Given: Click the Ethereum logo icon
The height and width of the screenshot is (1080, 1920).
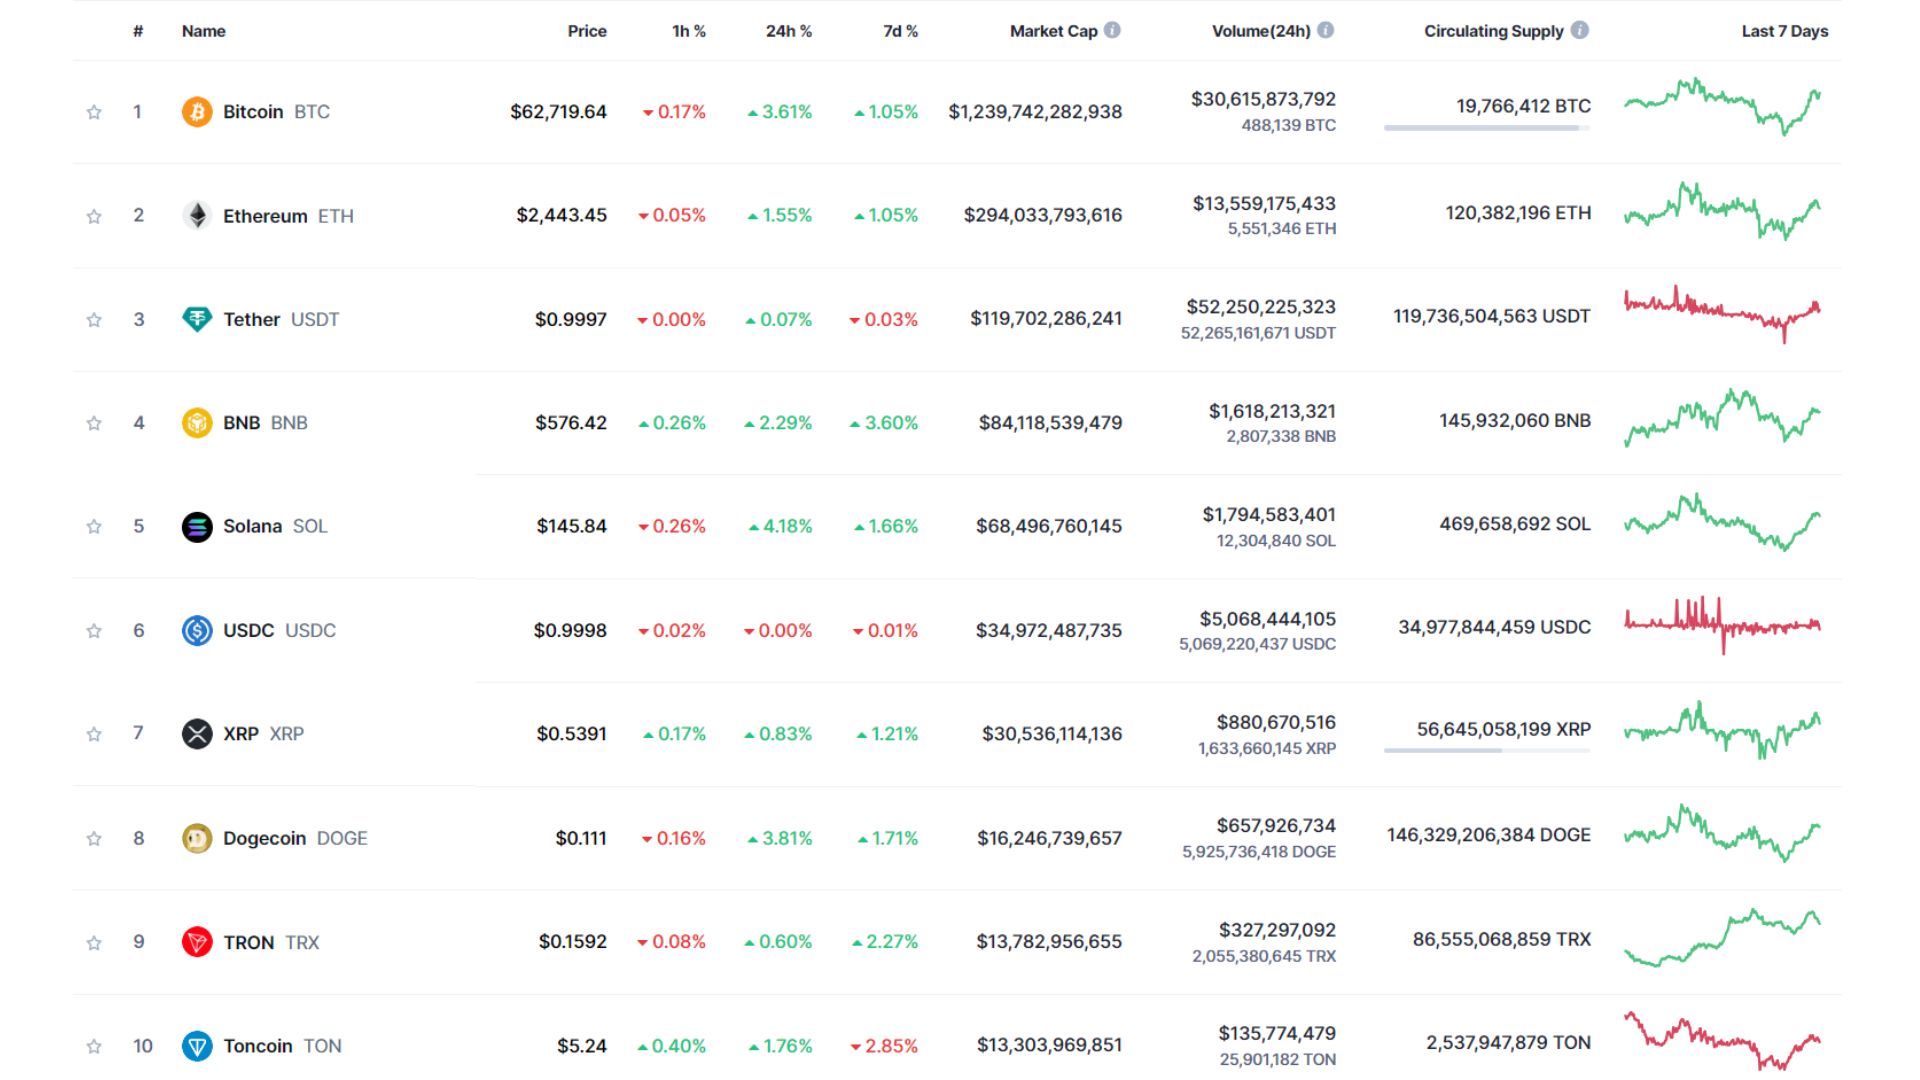Looking at the screenshot, I should (197, 215).
